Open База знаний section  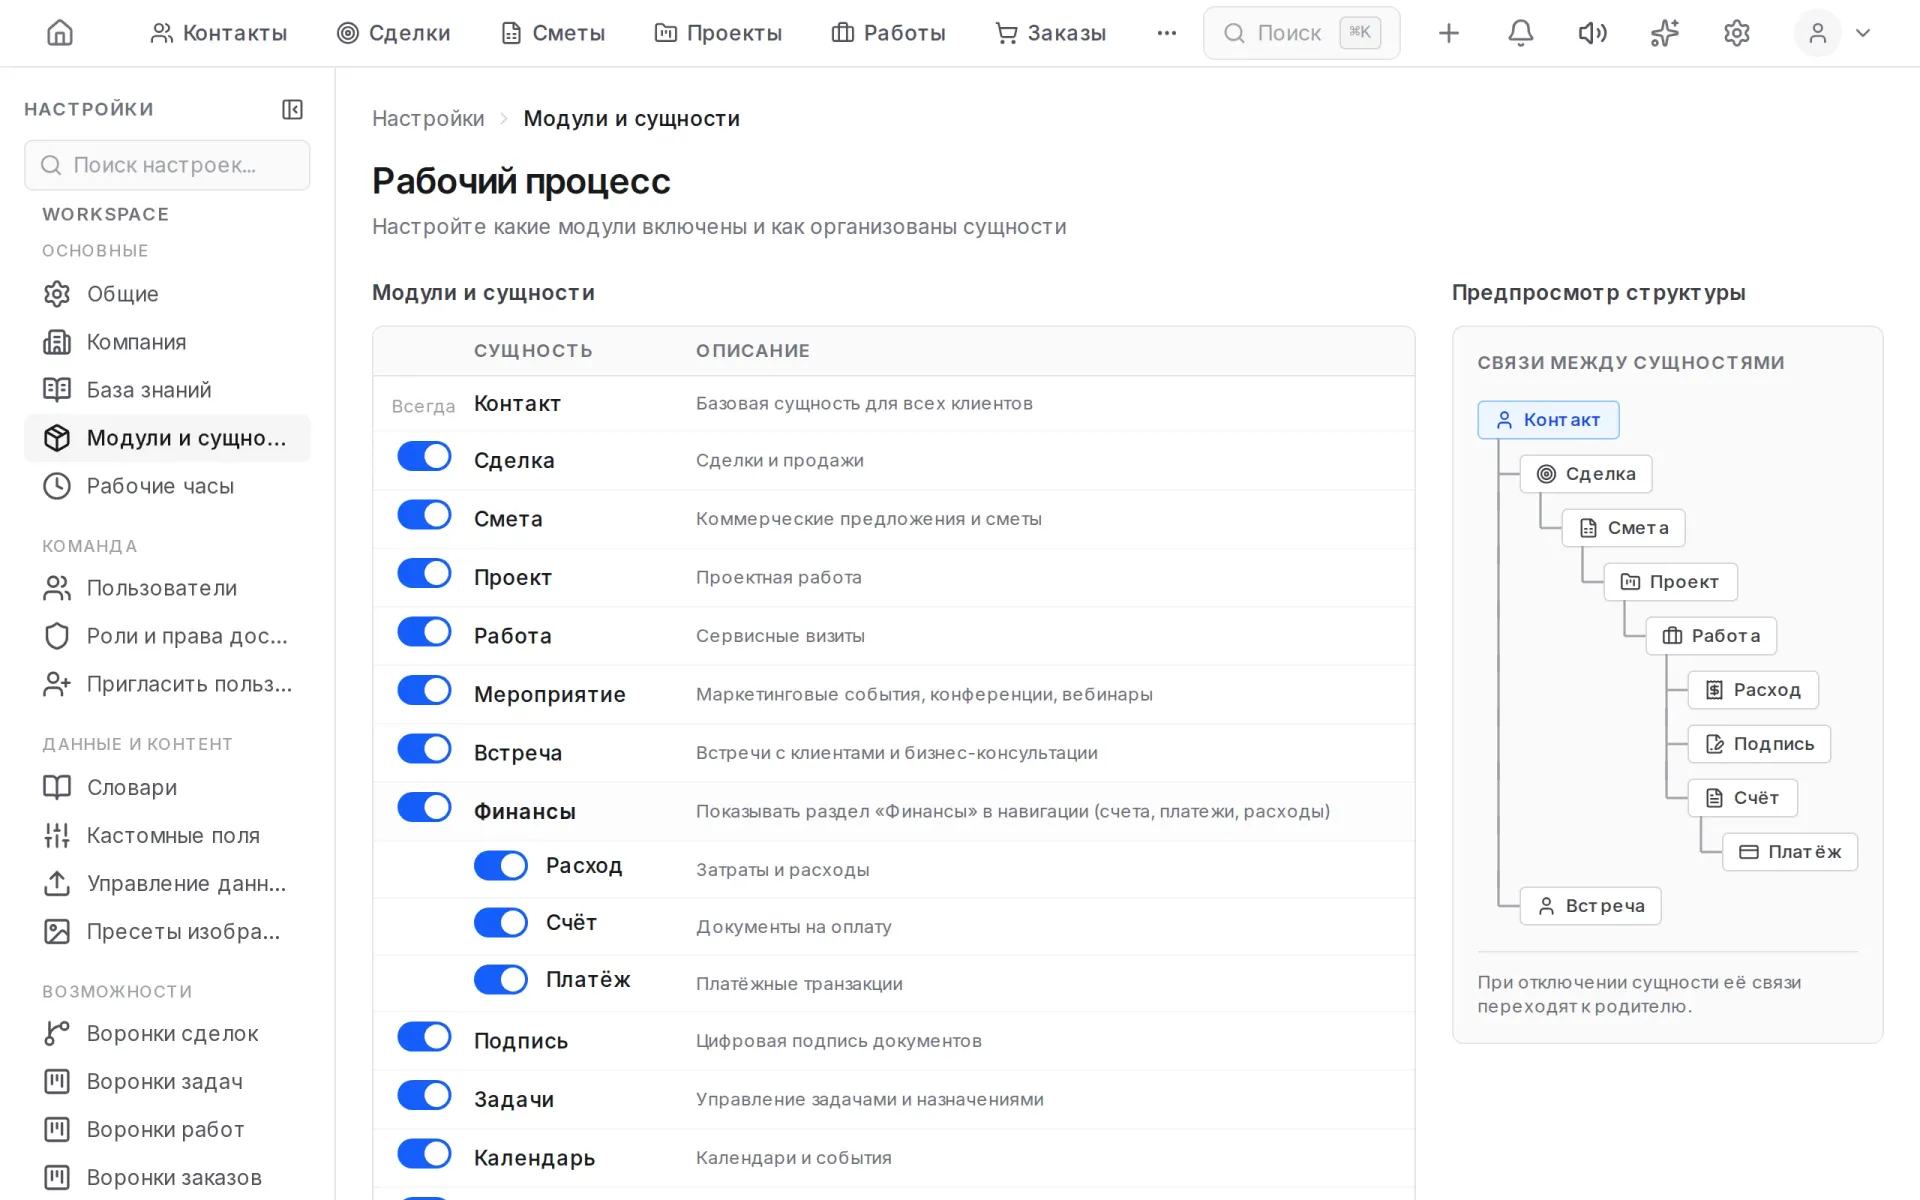point(167,390)
